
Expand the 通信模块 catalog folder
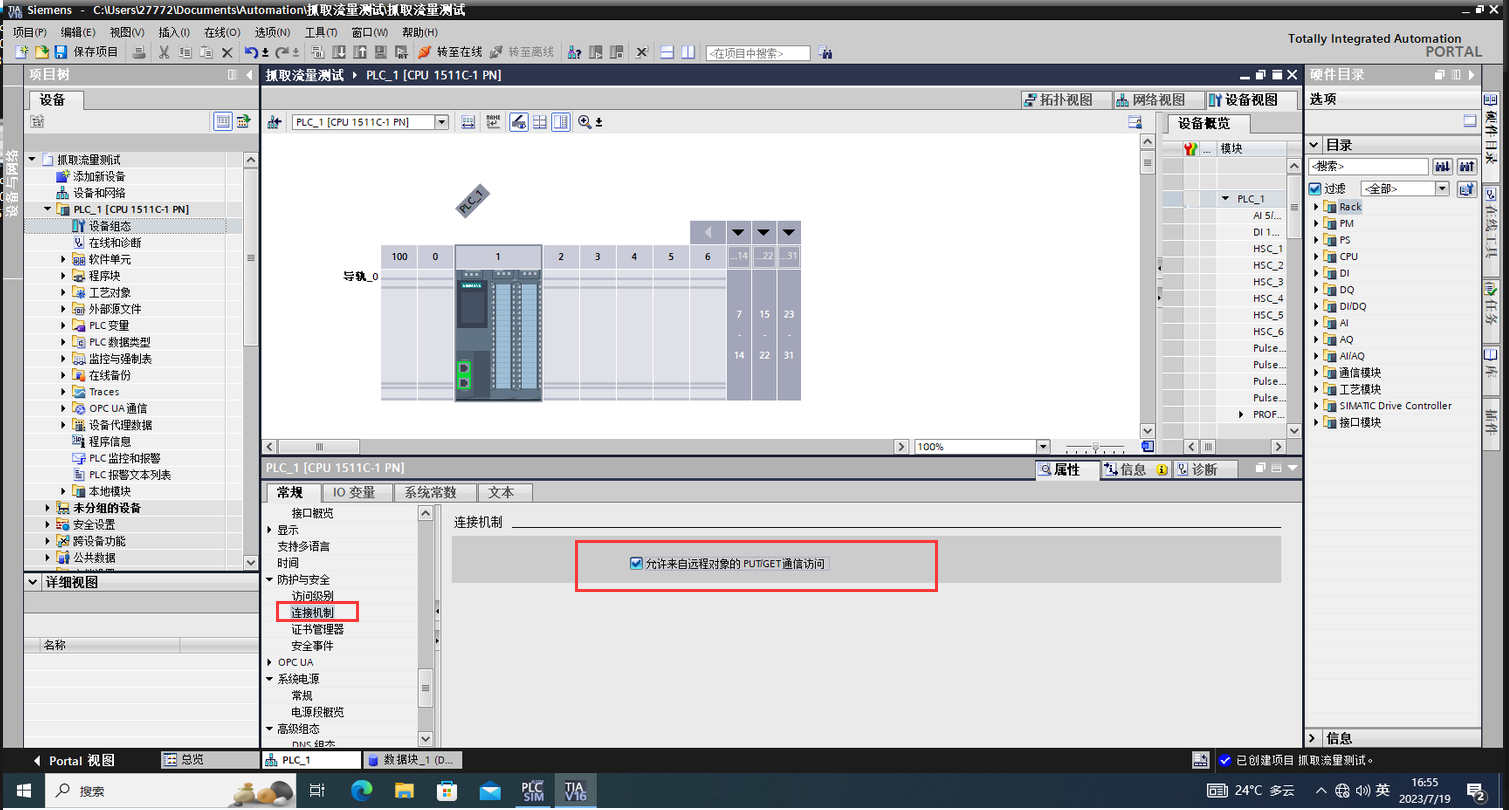[x=1316, y=373]
